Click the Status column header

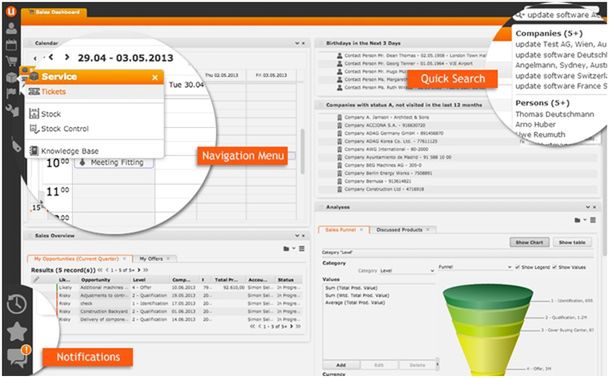[x=285, y=280]
